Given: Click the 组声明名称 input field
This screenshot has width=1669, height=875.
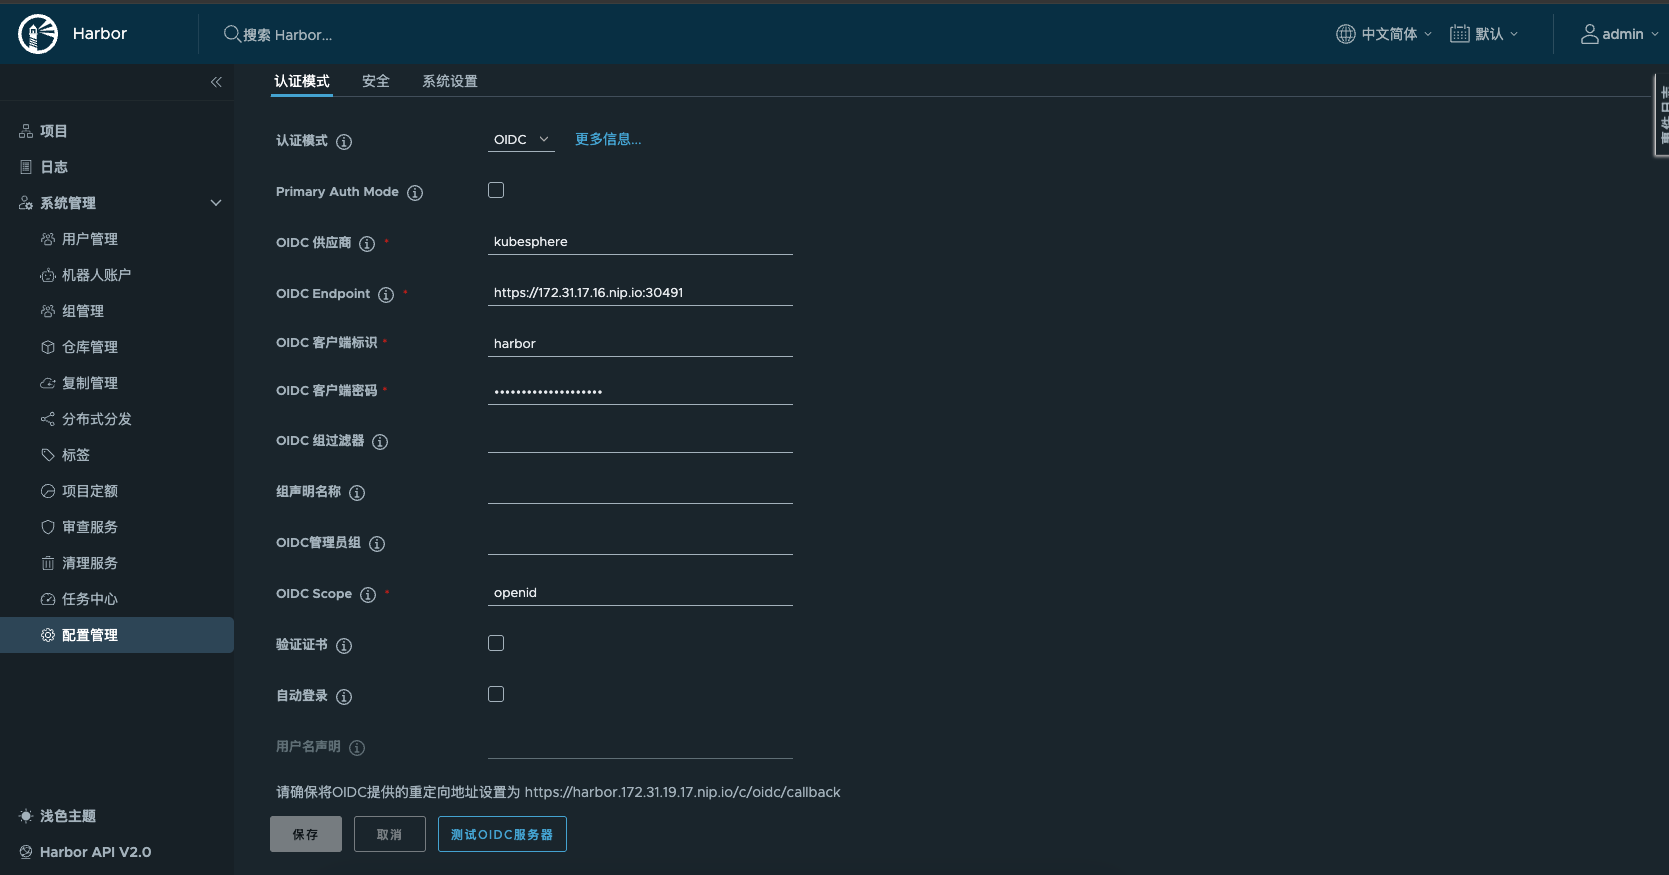Looking at the screenshot, I should pyautogui.click(x=640, y=490).
